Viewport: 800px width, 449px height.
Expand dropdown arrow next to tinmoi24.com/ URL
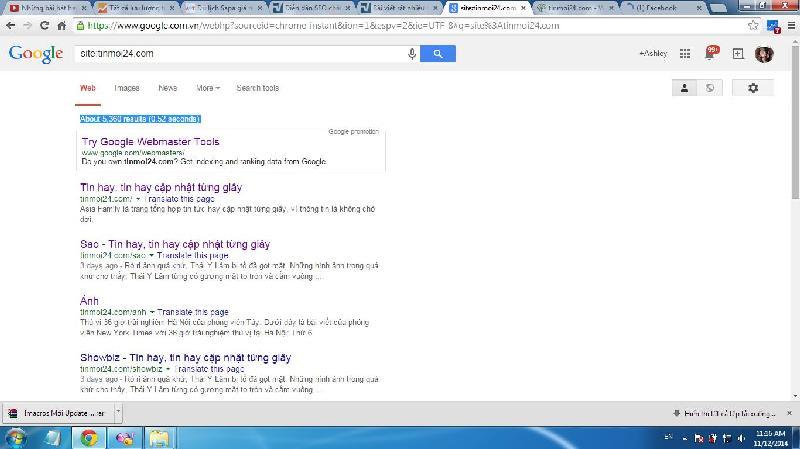point(138,199)
